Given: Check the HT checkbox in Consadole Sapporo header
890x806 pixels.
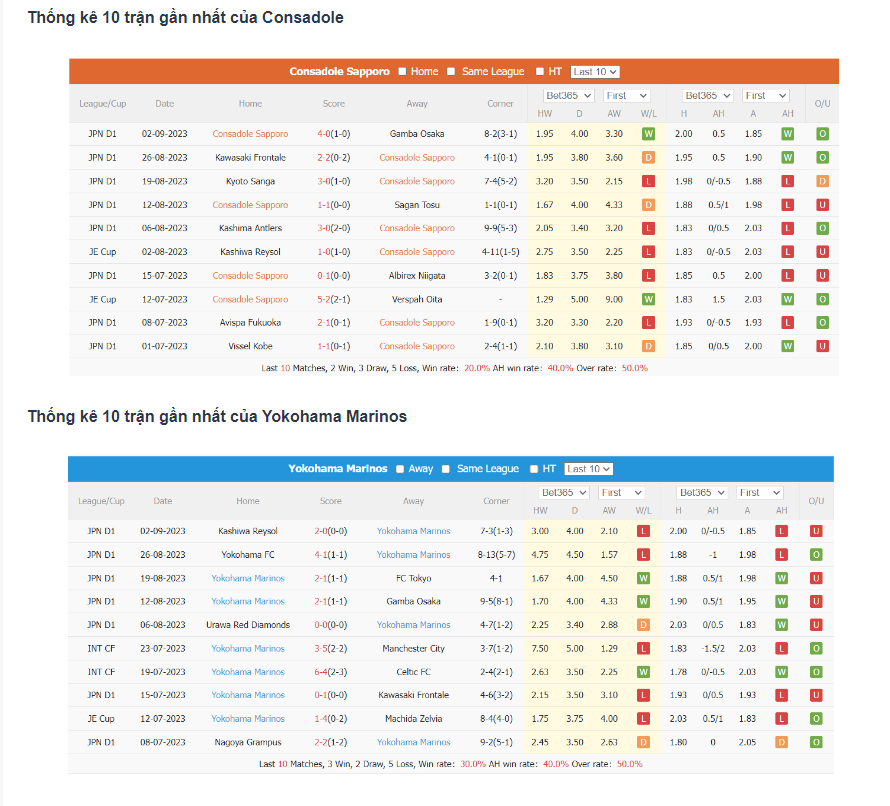Looking at the screenshot, I should pos(540,72).
